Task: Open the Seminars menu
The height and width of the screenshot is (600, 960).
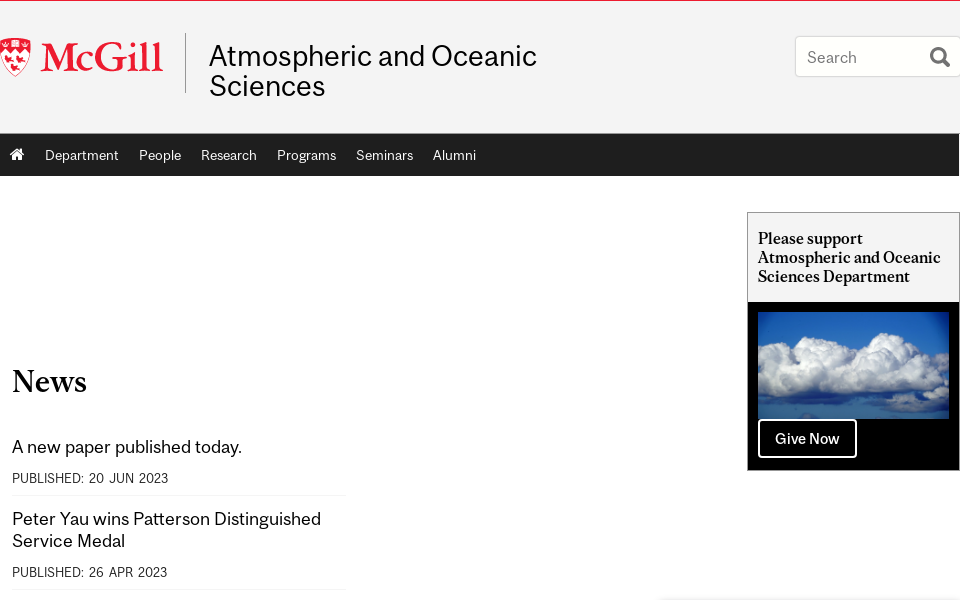Action: coord(384,155)
